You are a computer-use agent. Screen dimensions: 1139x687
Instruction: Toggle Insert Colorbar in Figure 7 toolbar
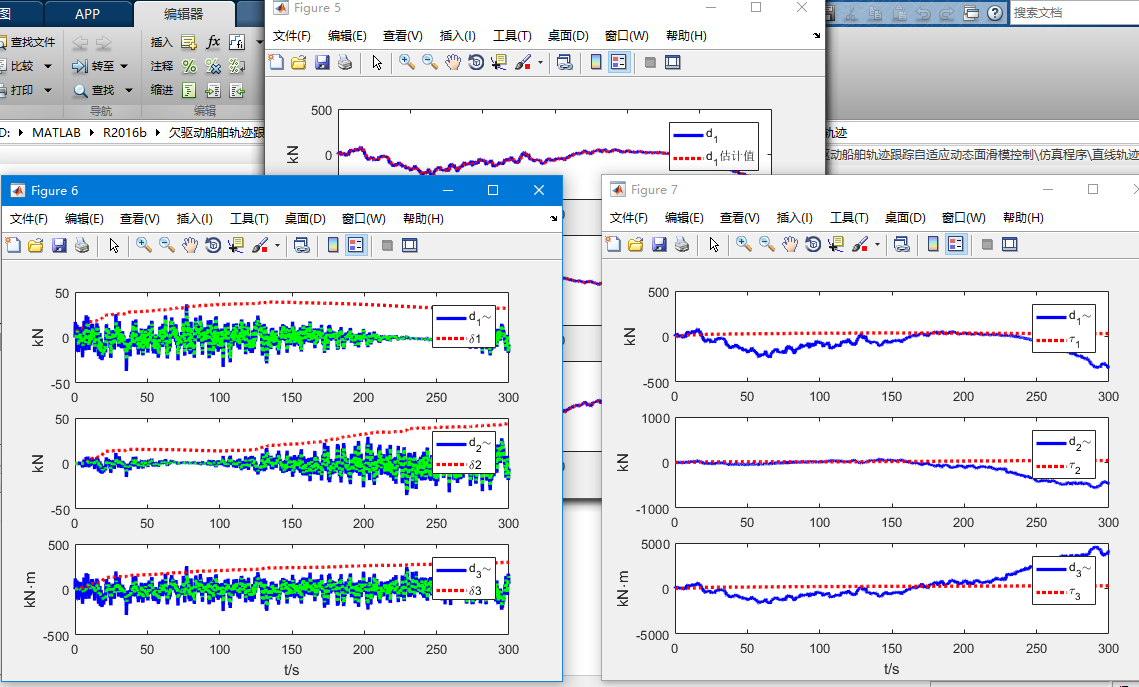point(933,245)
